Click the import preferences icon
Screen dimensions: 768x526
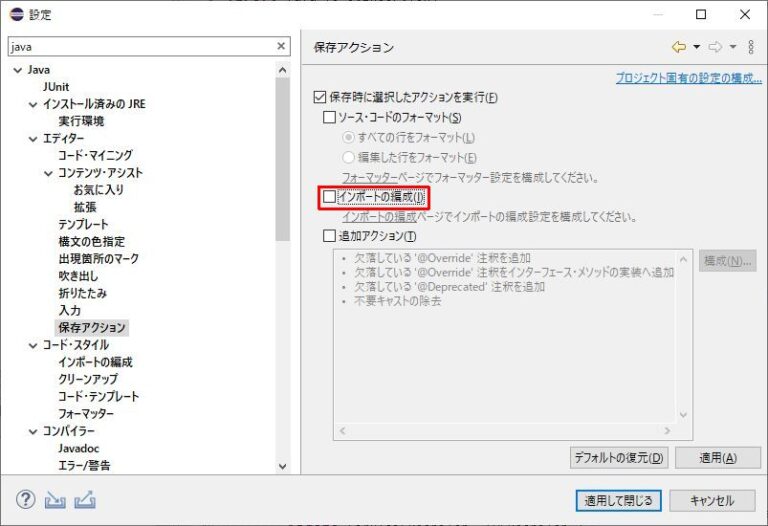pyautogui.click(x=55, y=501)
